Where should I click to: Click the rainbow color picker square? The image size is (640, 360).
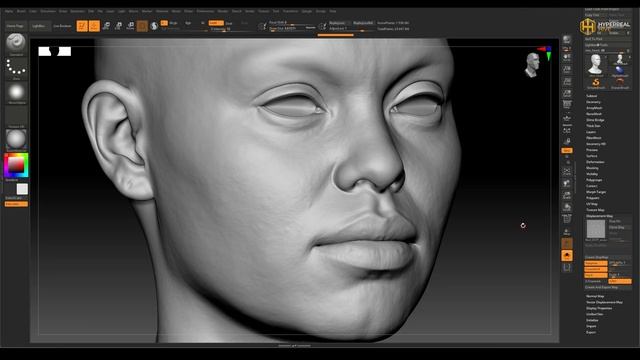16,165
